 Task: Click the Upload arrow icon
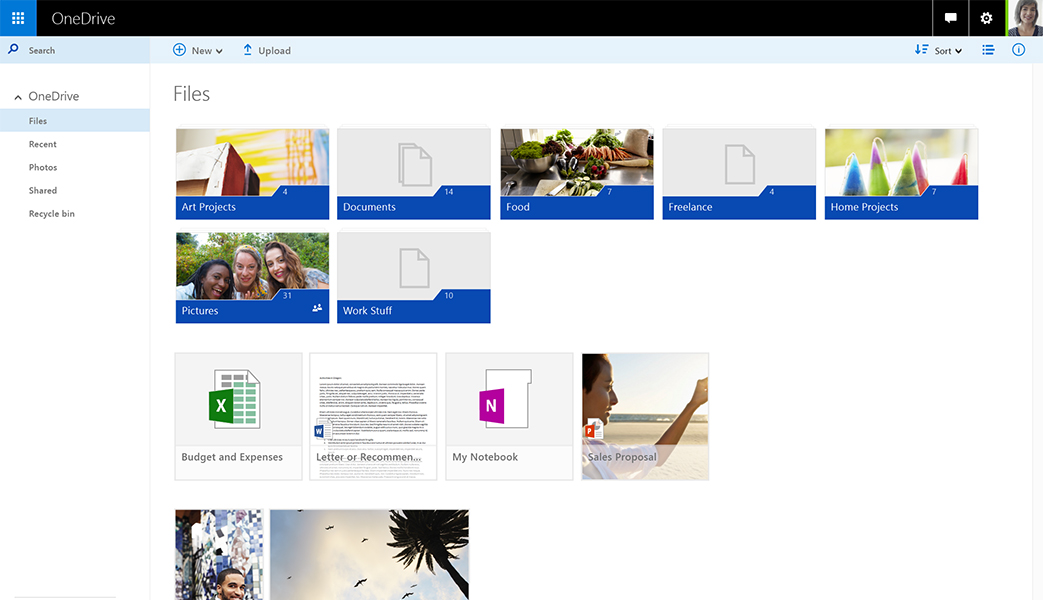248,50
